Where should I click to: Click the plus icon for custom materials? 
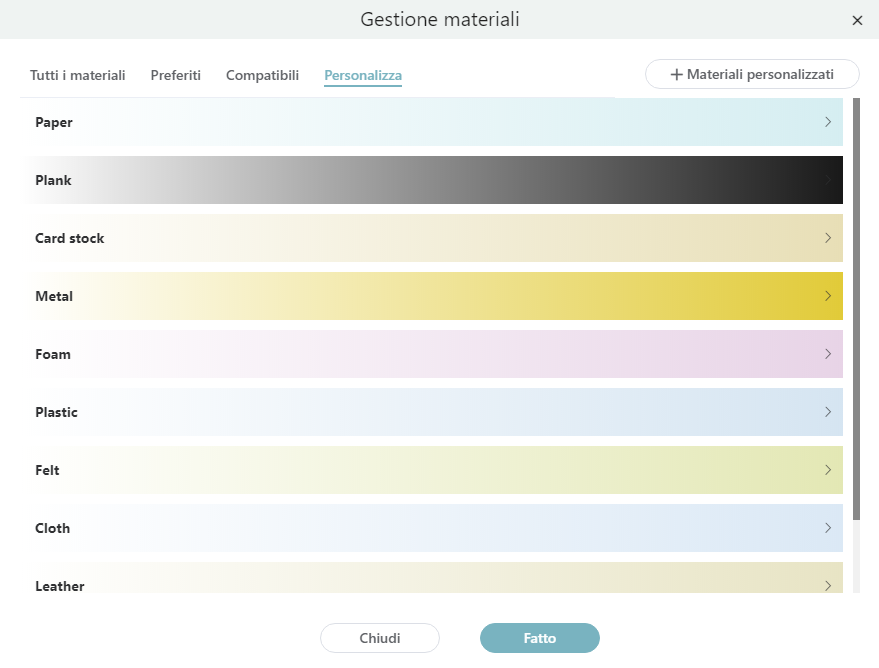677,75
